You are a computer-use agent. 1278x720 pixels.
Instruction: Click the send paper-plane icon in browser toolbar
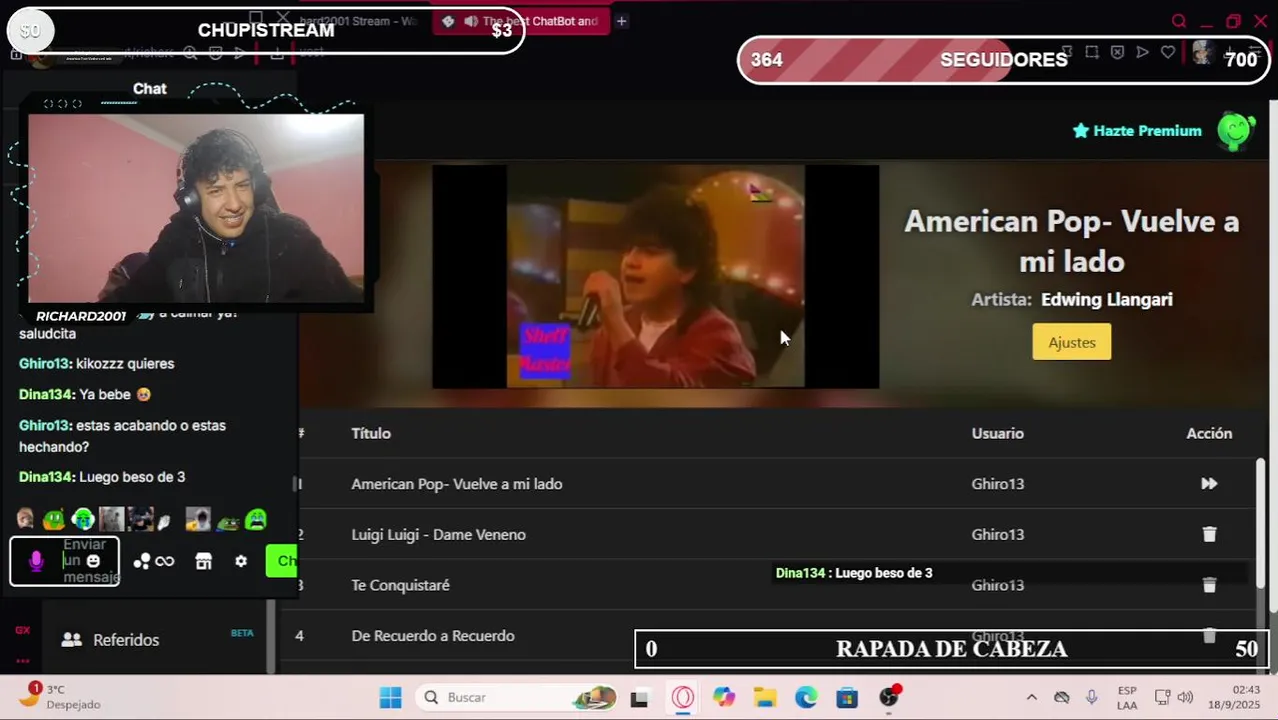pyautogui.click(x=1142, y=52)
